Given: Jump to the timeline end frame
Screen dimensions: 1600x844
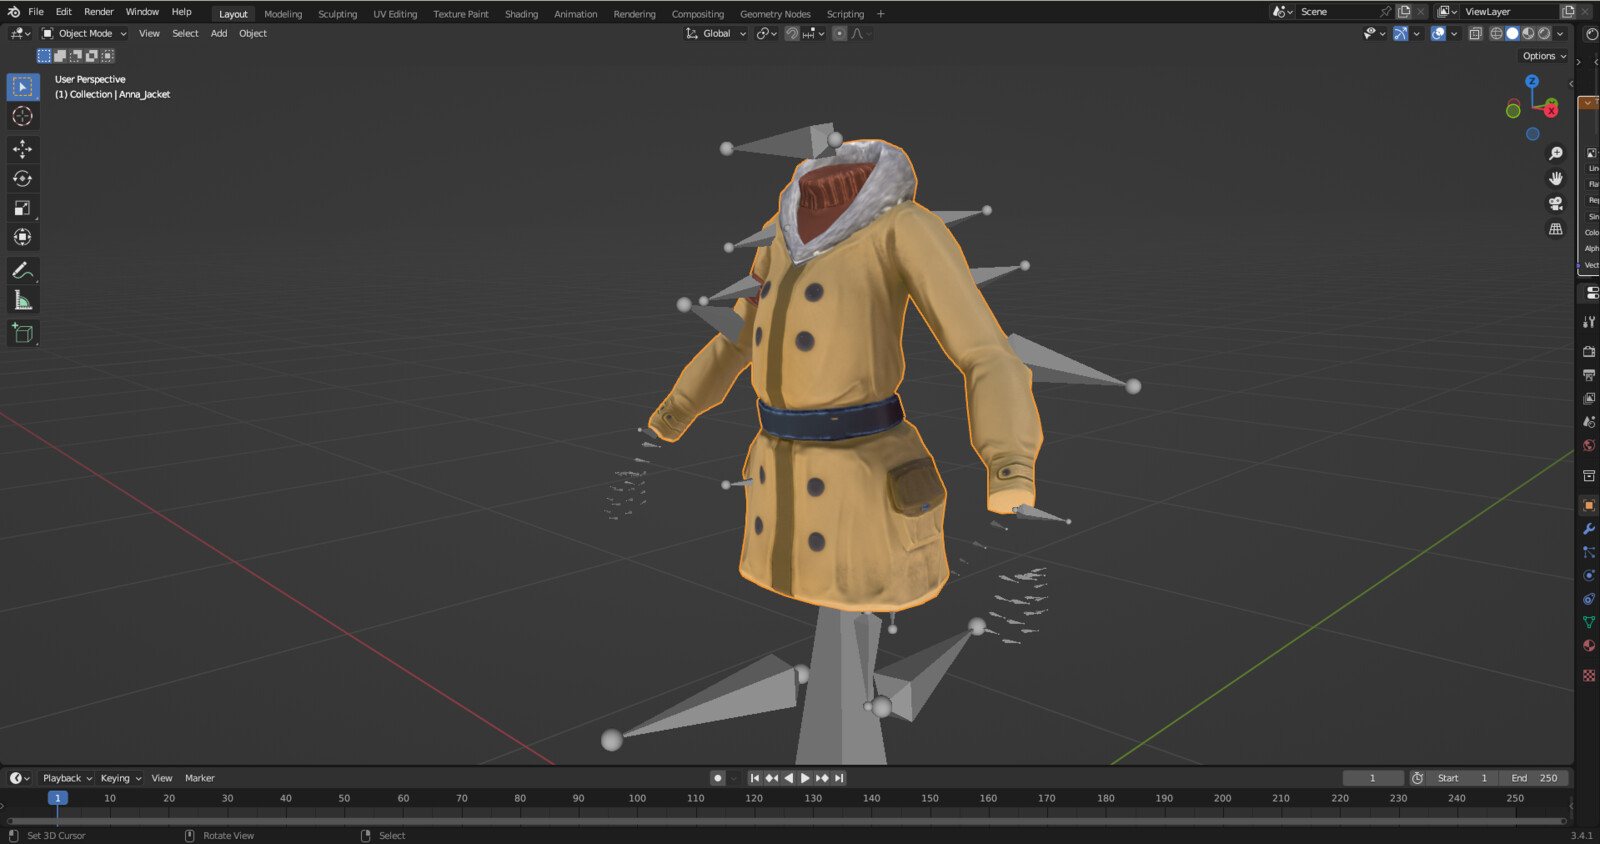Looking at the screenshot, I should click(839, 778).
